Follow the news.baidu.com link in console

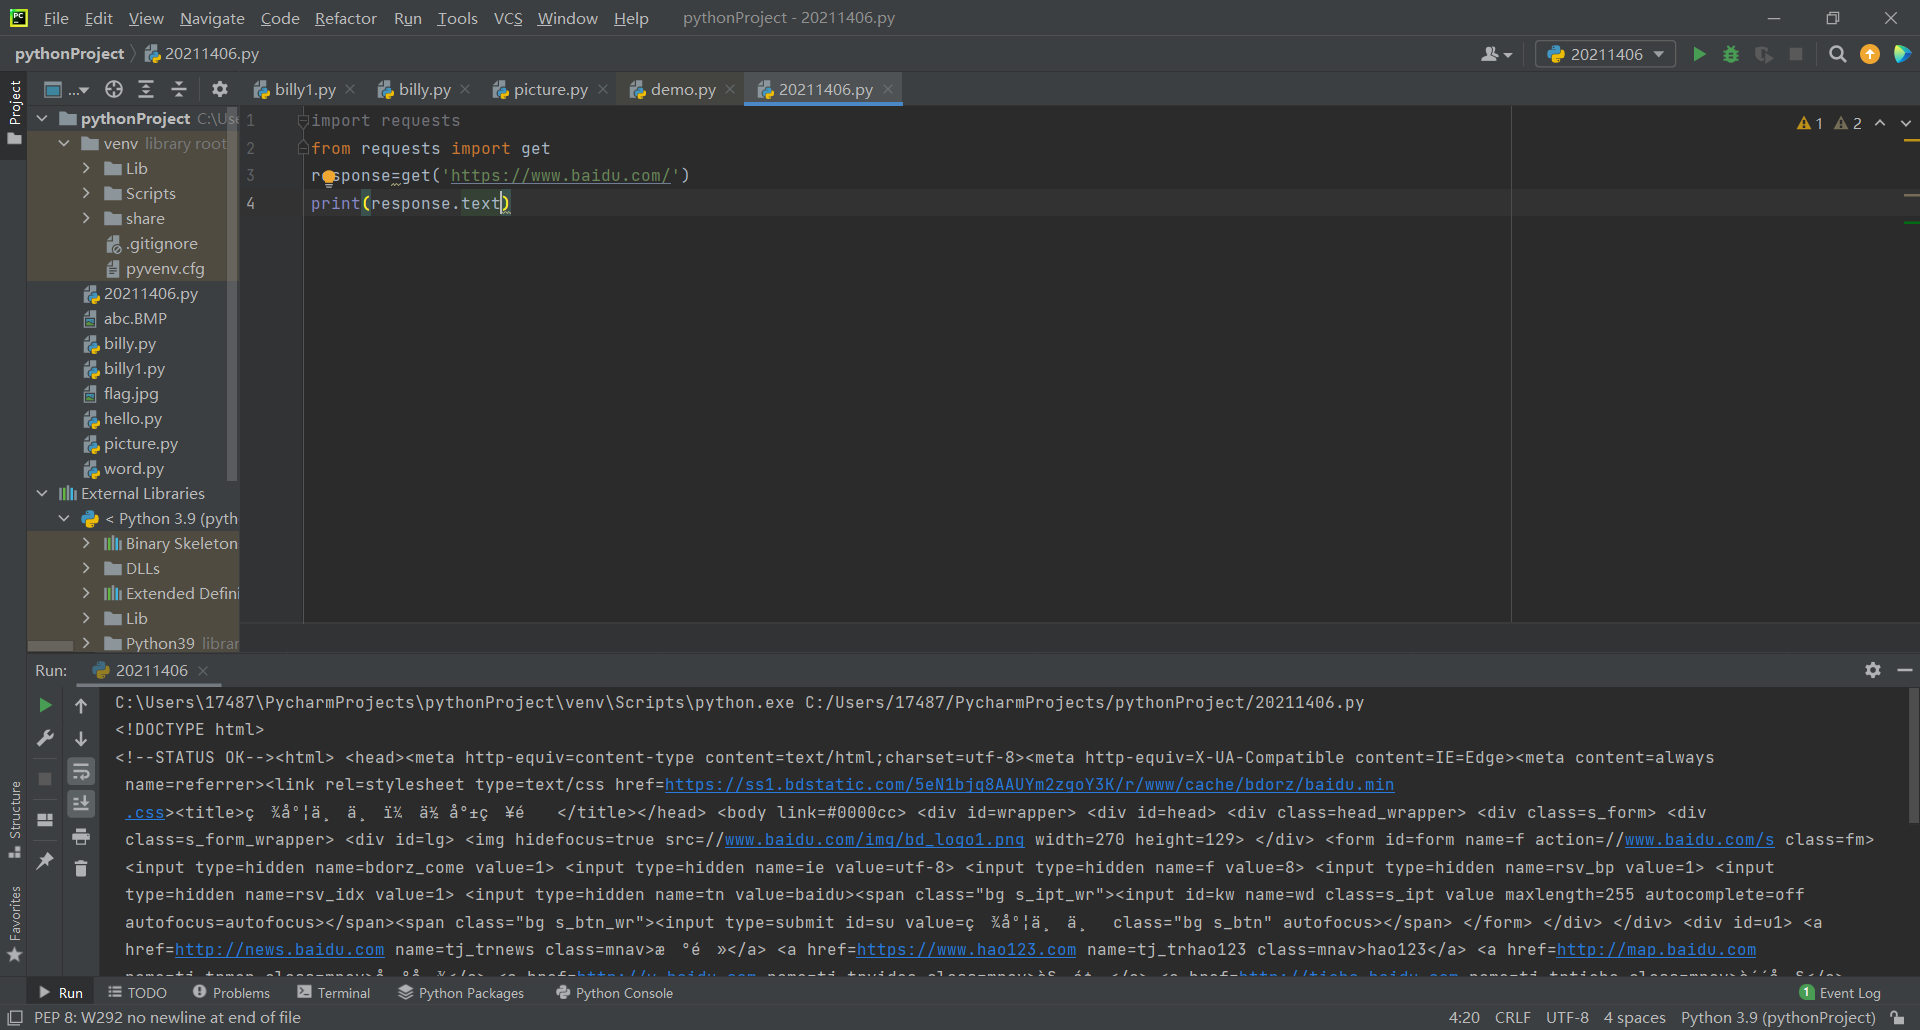point(279,949)
